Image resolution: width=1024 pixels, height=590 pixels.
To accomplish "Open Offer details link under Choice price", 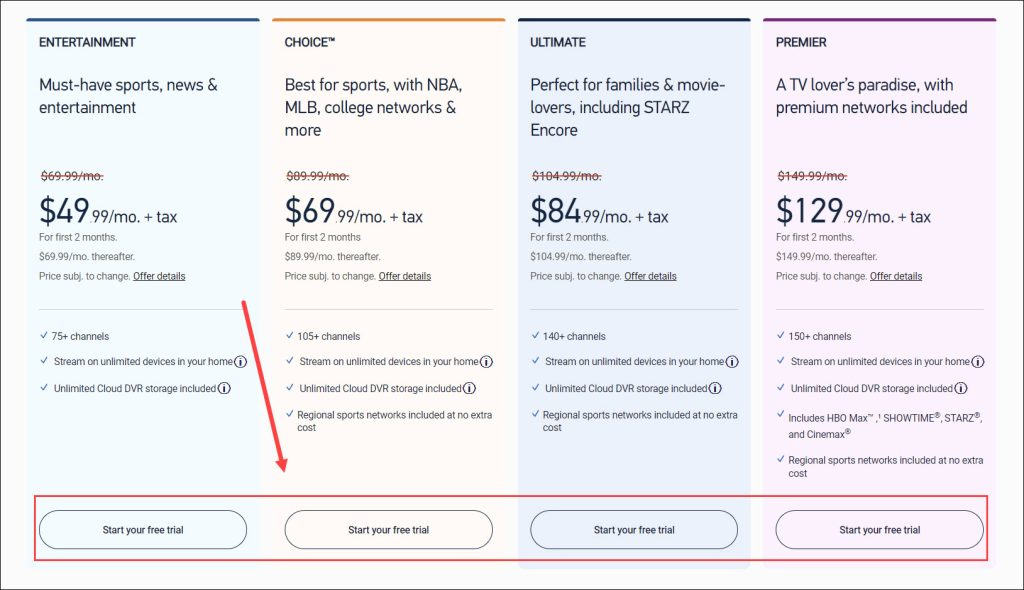I will pos(405,276).
